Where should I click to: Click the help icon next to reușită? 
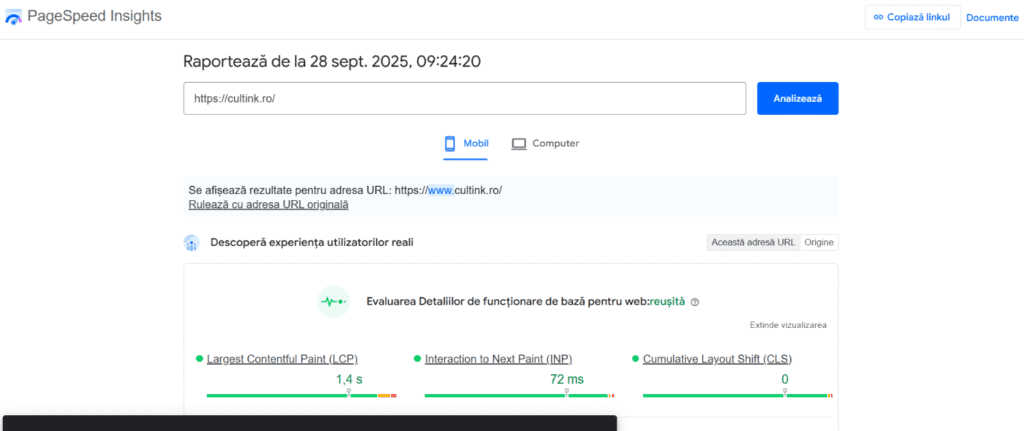pyautogui.click(x=695, y=302)
